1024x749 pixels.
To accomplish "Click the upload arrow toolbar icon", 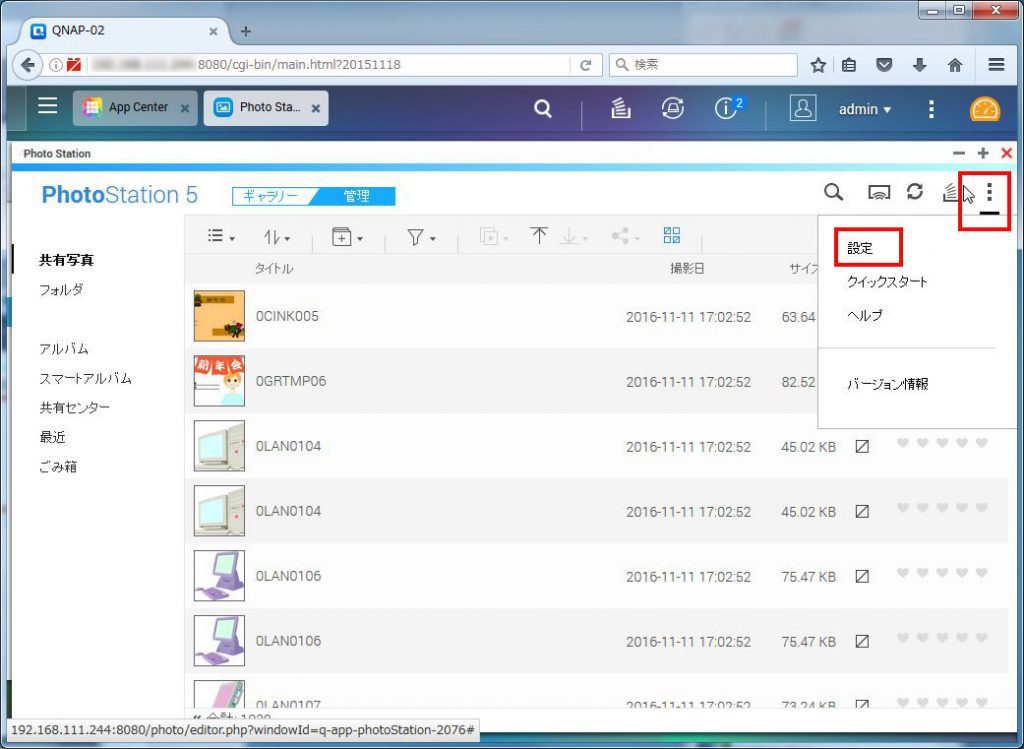I will [x=539, y=236].
